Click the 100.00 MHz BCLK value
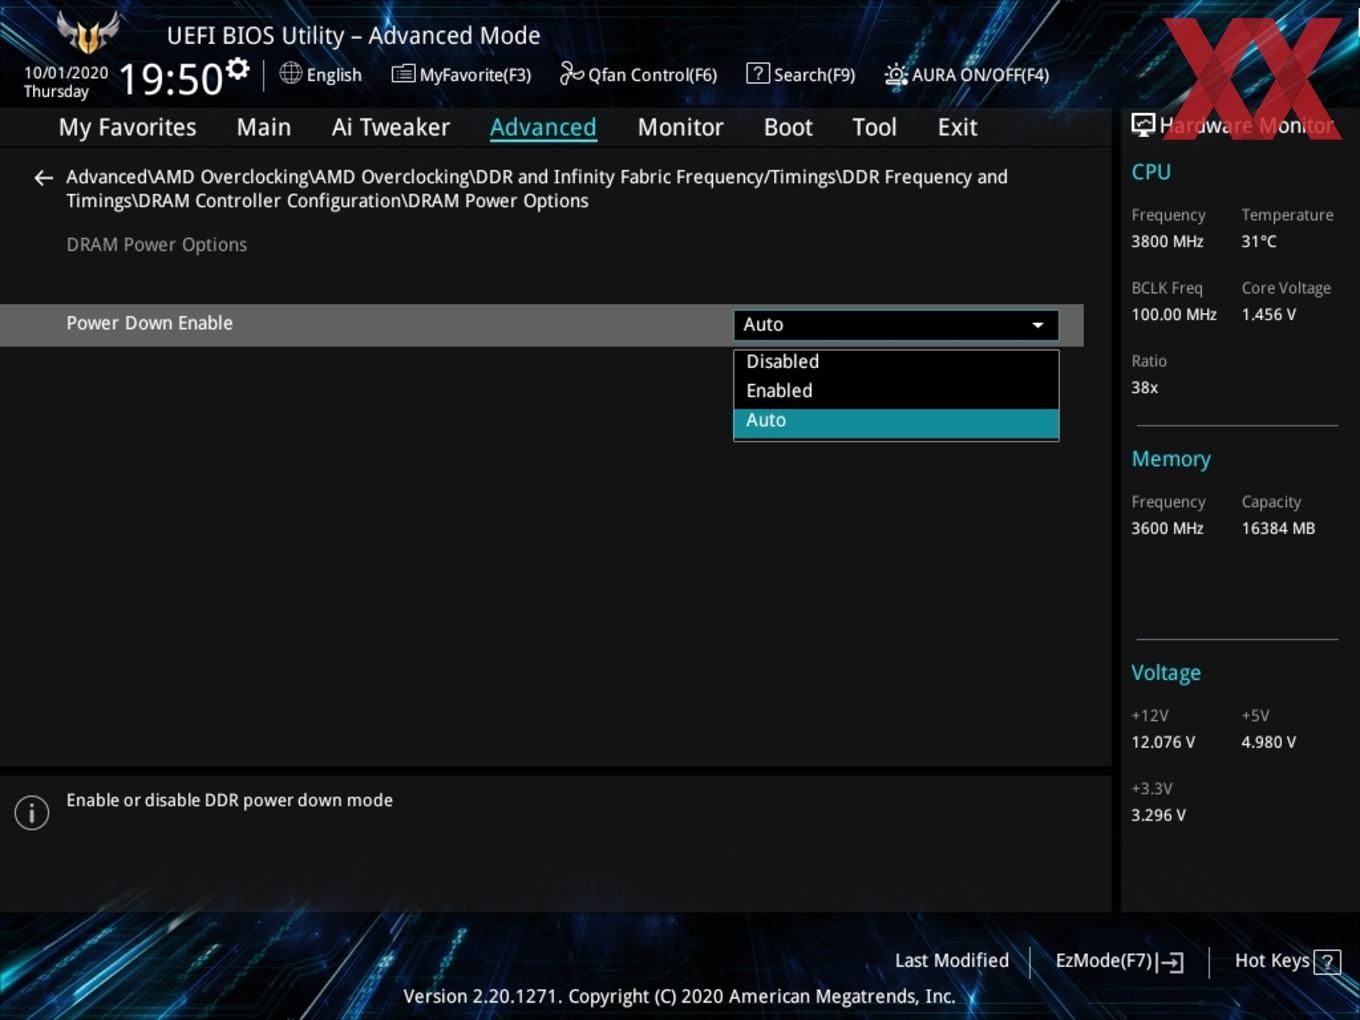The height and width of the screenshot is (1020, 1360). [1174, 315]
